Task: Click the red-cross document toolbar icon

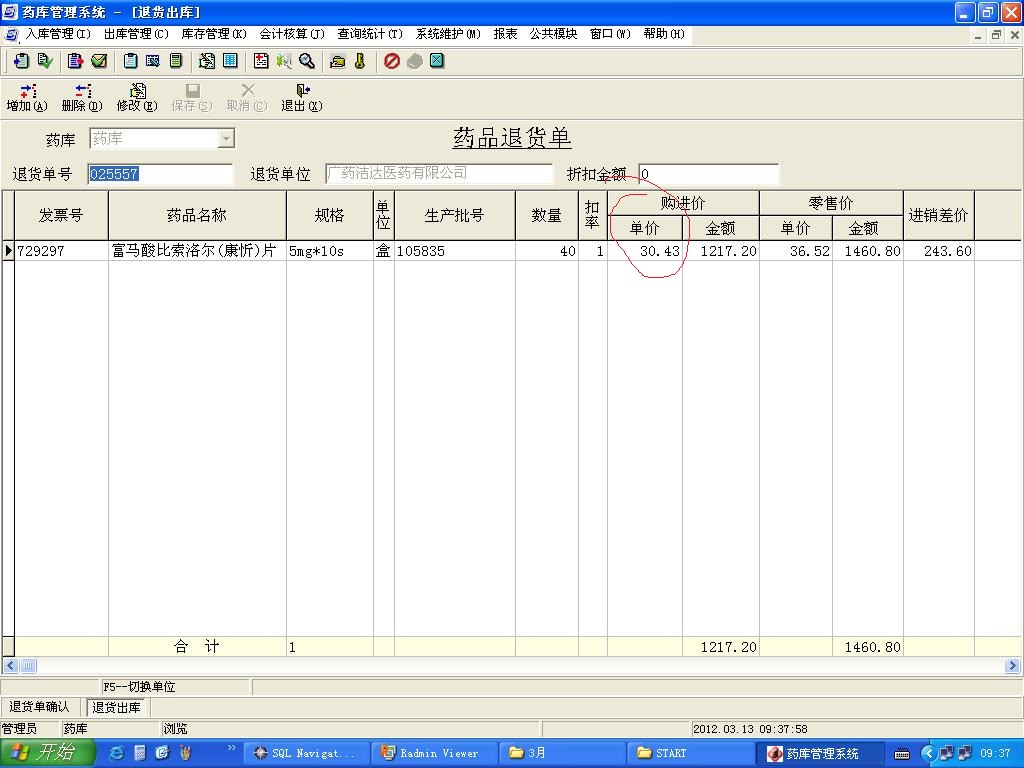Action: (261, 61)
